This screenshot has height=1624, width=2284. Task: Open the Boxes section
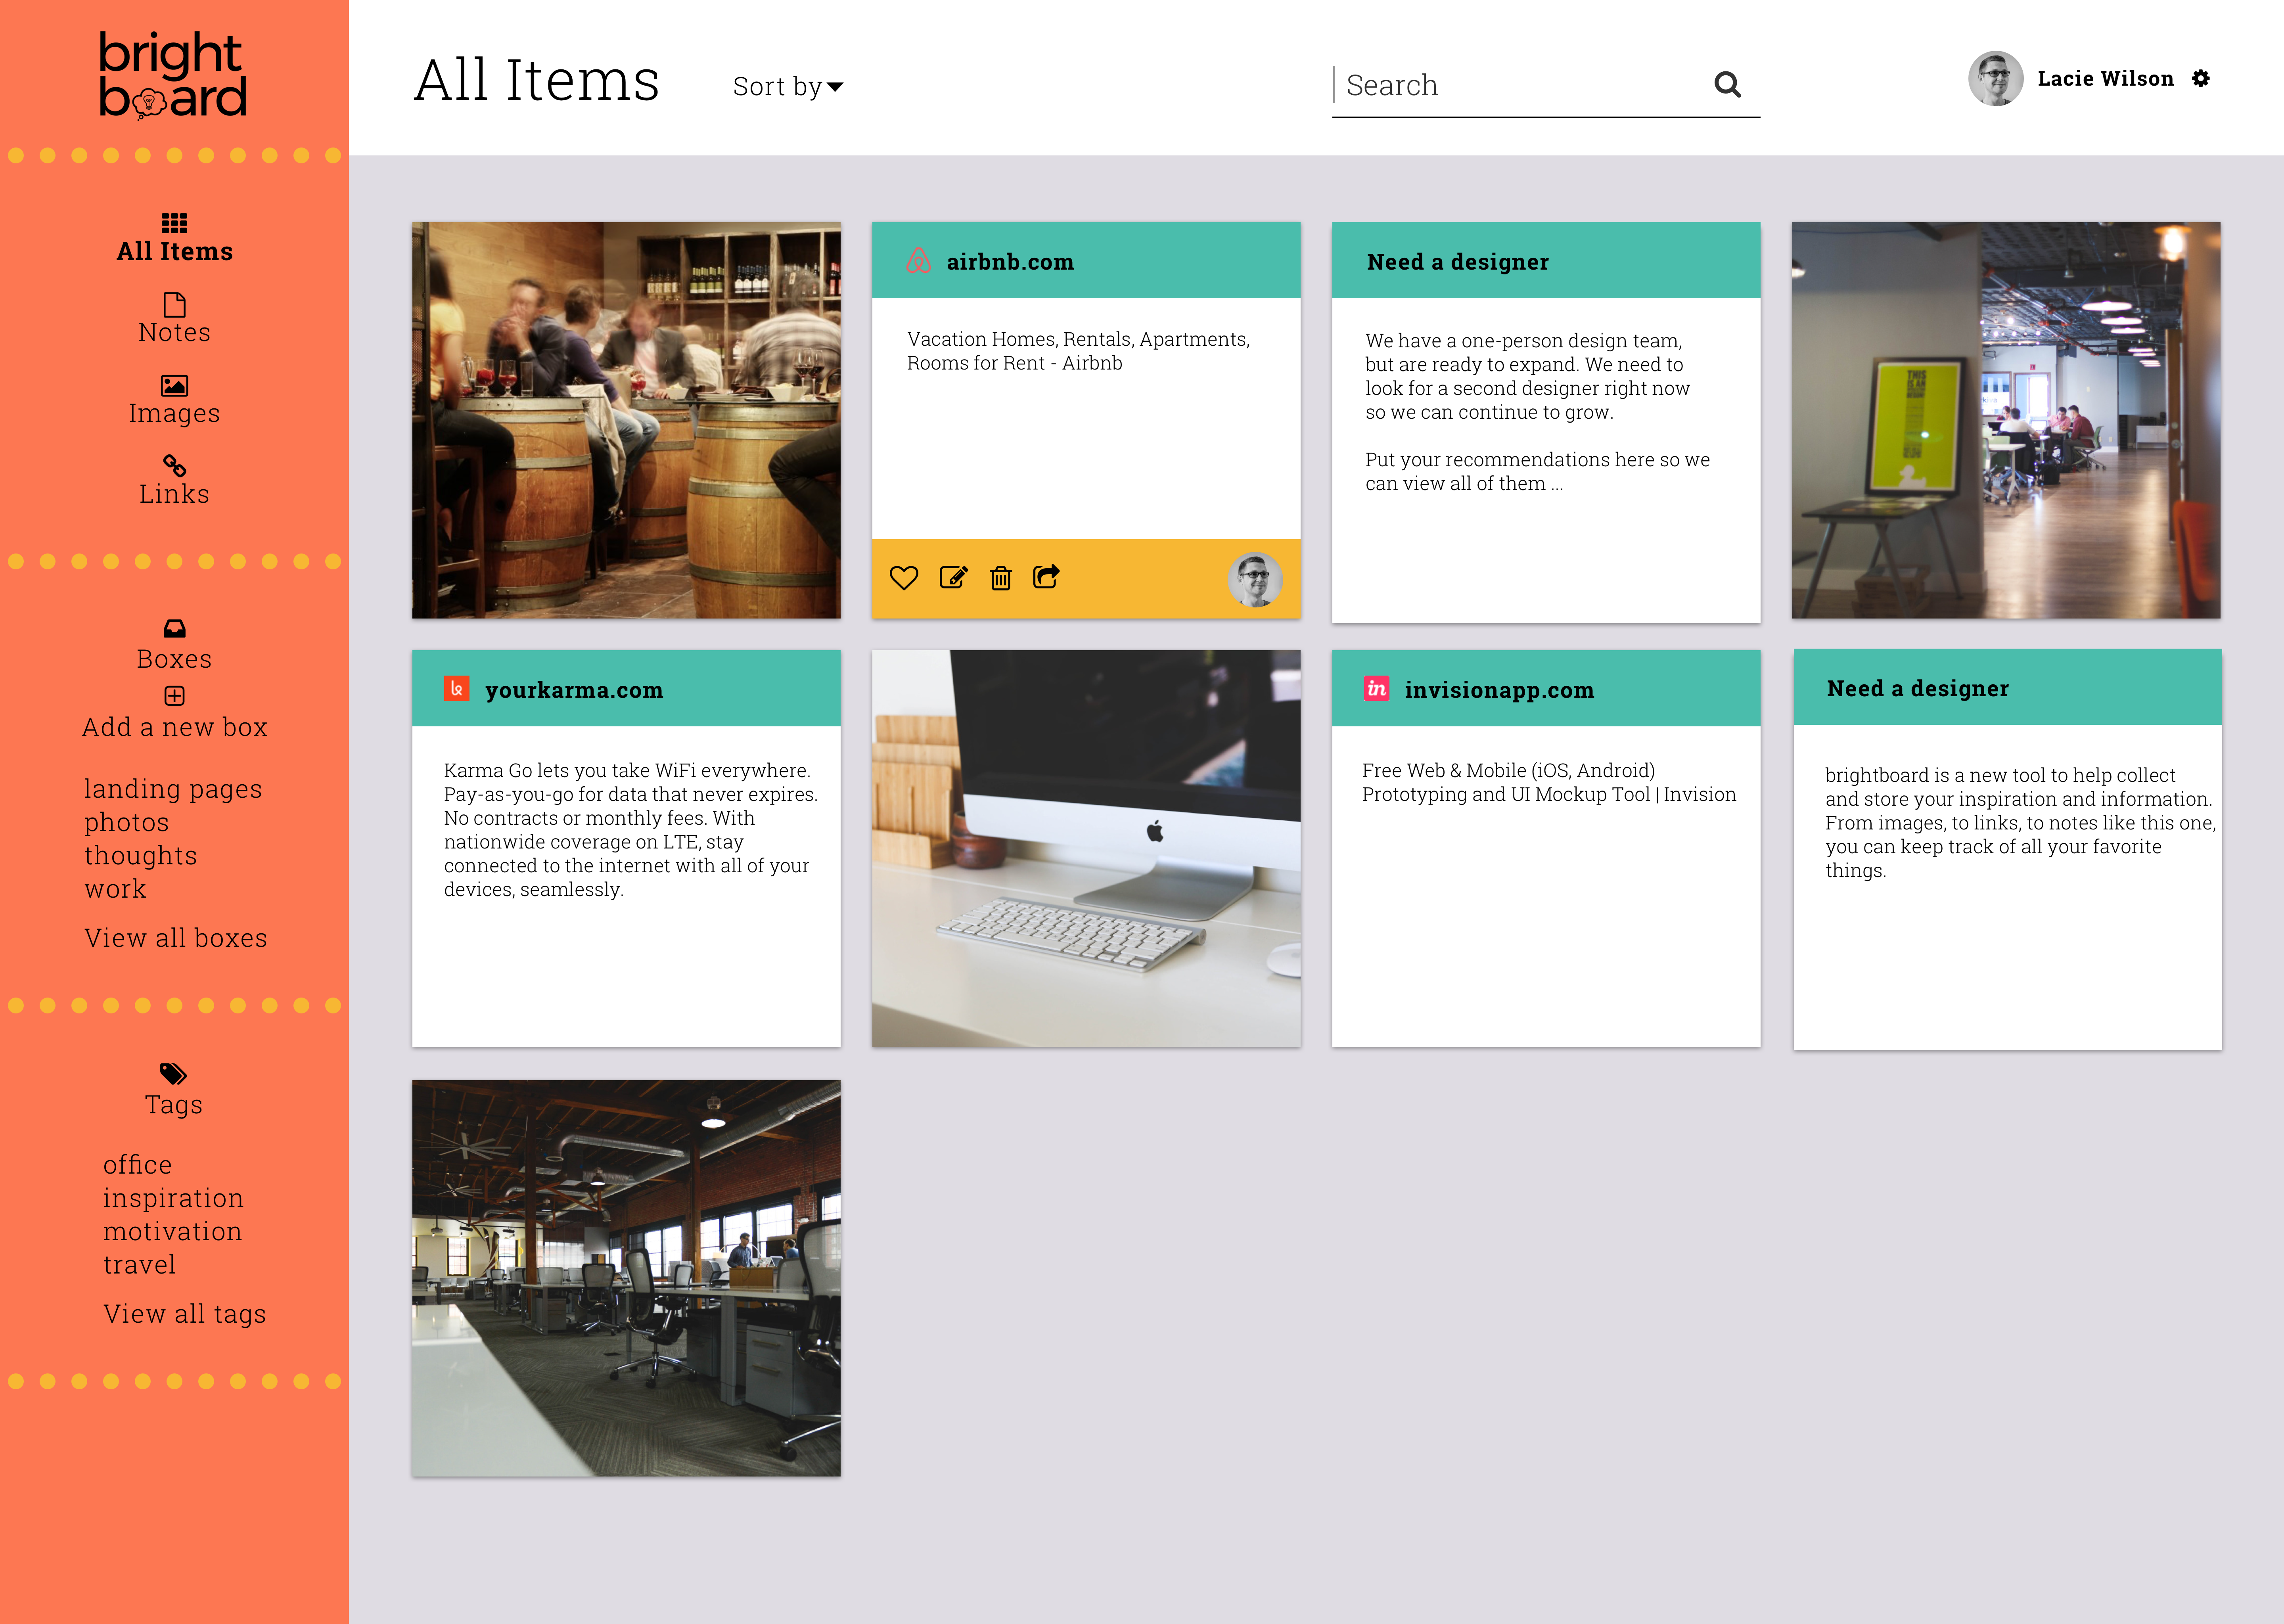point(174,659)
